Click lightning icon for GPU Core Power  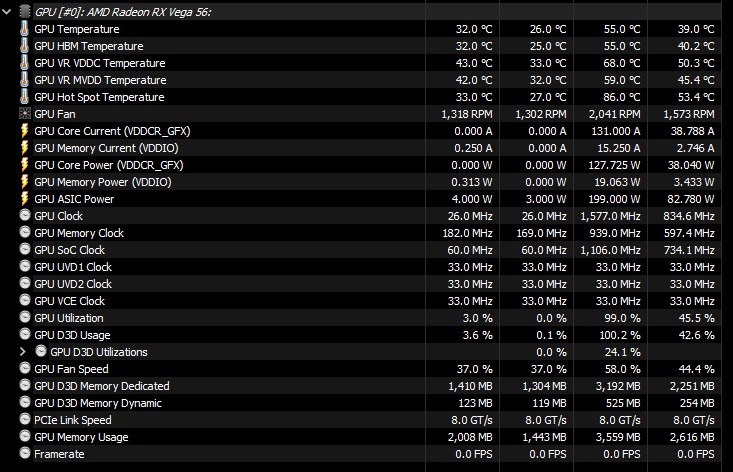click(x=24, y=164)
